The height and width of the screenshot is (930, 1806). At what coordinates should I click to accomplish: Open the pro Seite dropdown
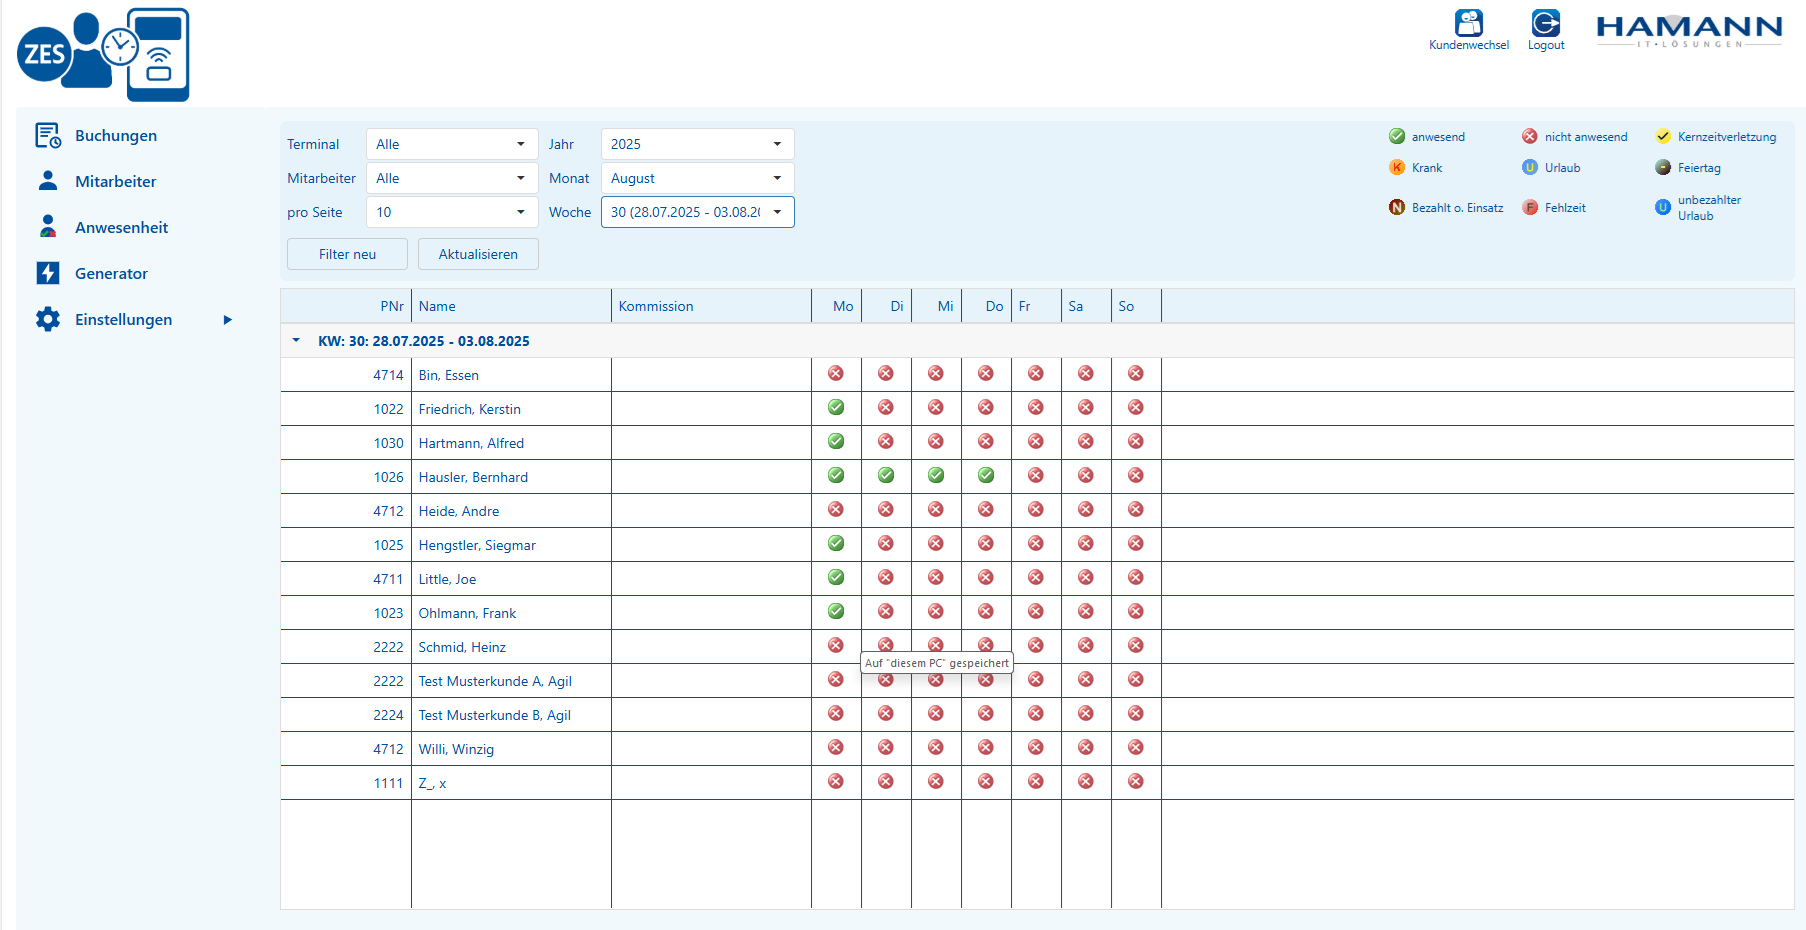[x=452, y=212]
